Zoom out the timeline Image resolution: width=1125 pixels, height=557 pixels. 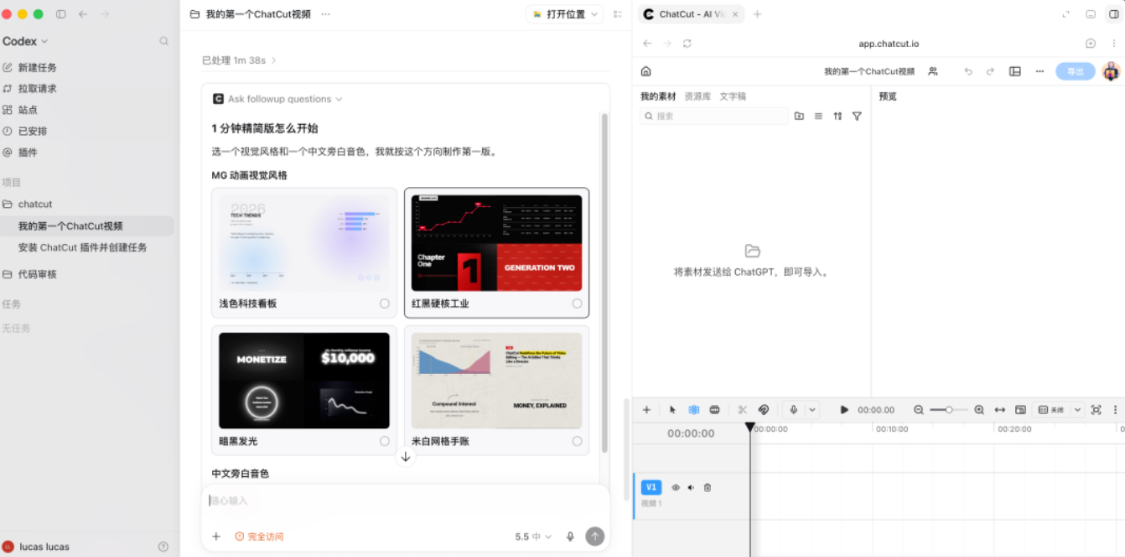918,410
